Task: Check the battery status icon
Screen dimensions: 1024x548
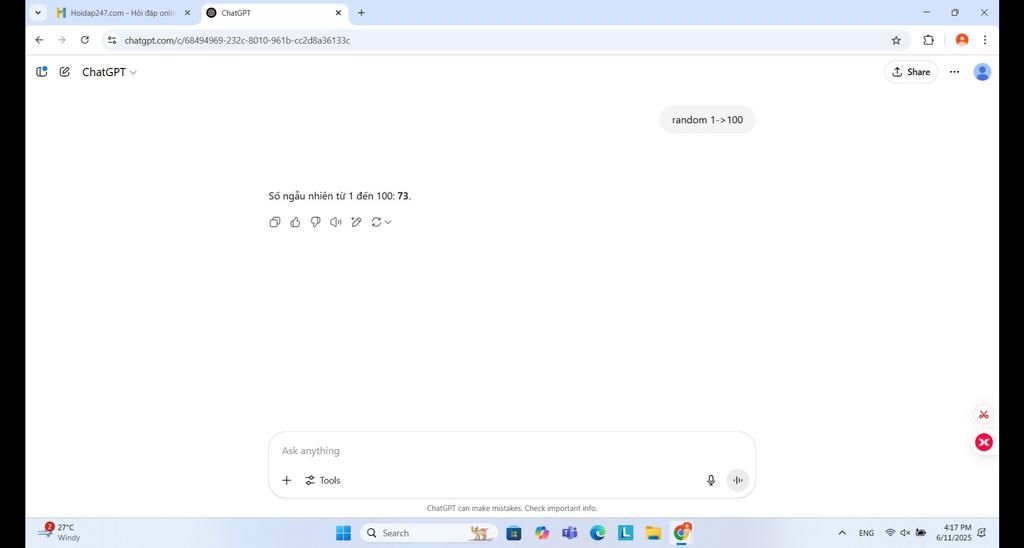Action: [921, 533]
